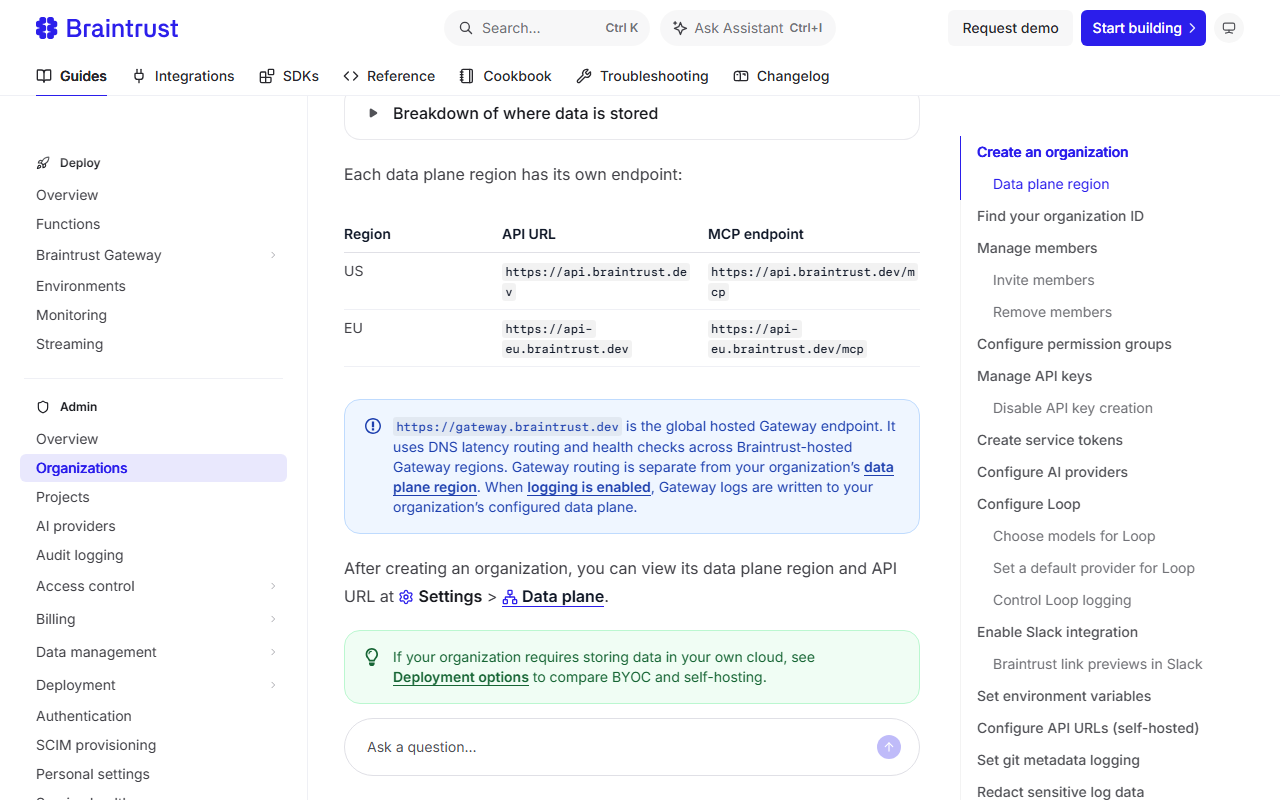
Task: Go to the Troubleshooting tab
Action: click(x=643, y=76)
